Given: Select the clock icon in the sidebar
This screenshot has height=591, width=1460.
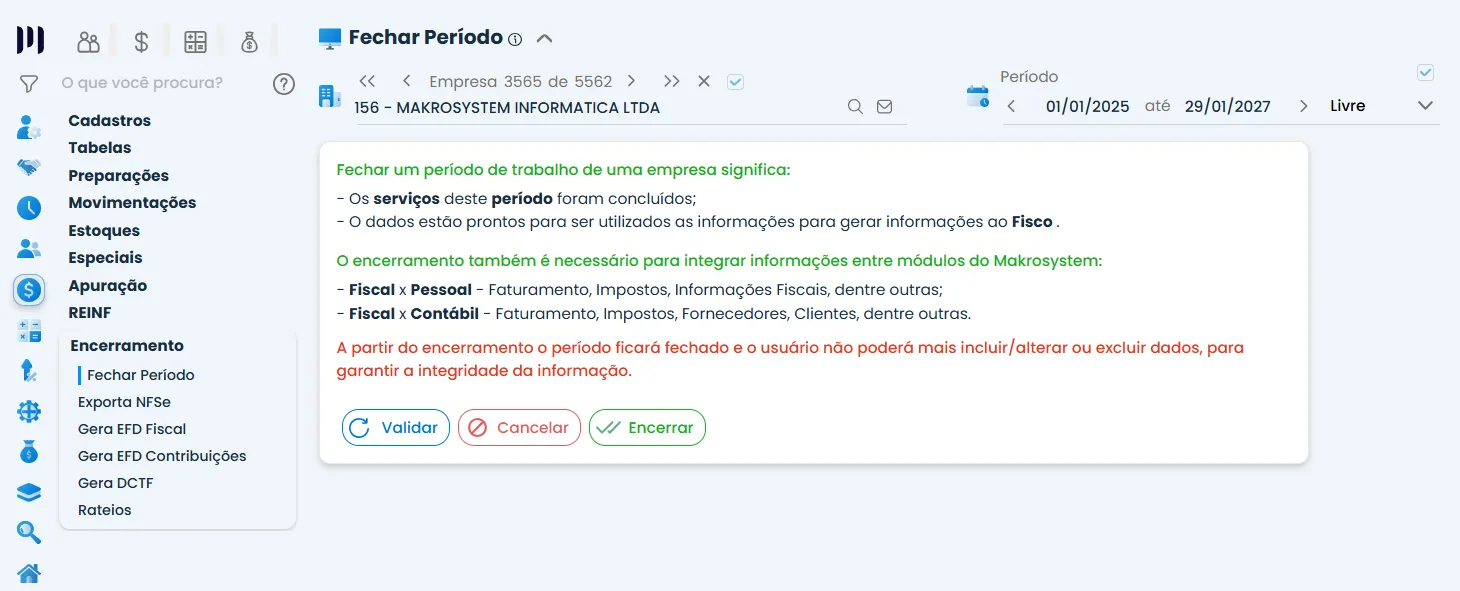Looking at the screenshot, I should 28,207.
